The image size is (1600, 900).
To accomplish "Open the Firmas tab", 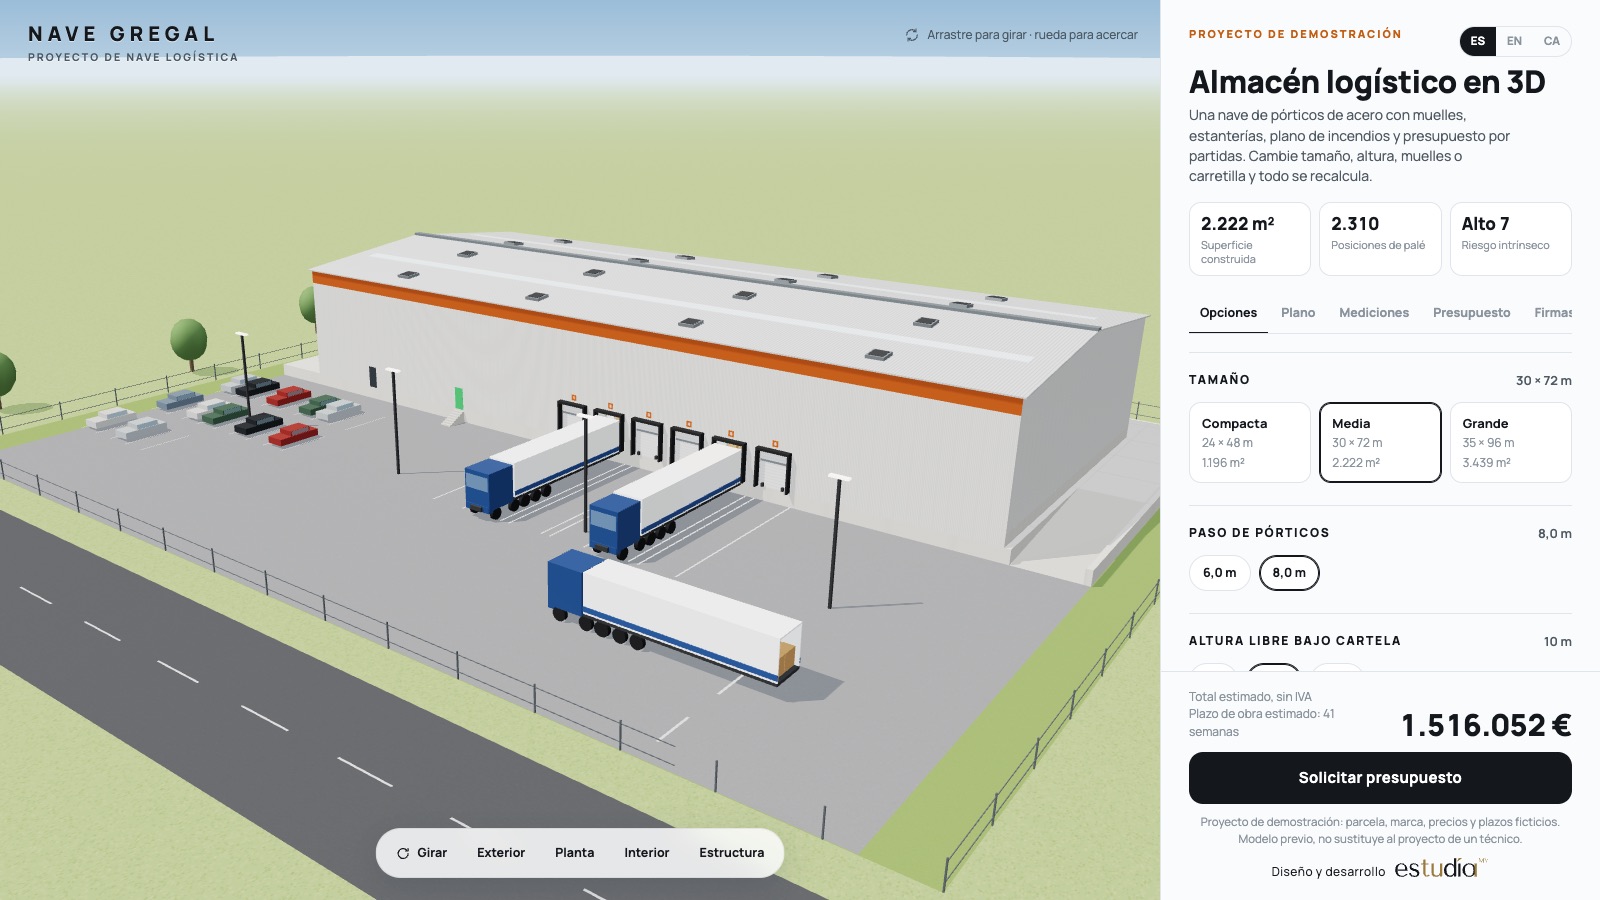I will click(x=1553, y=313).
